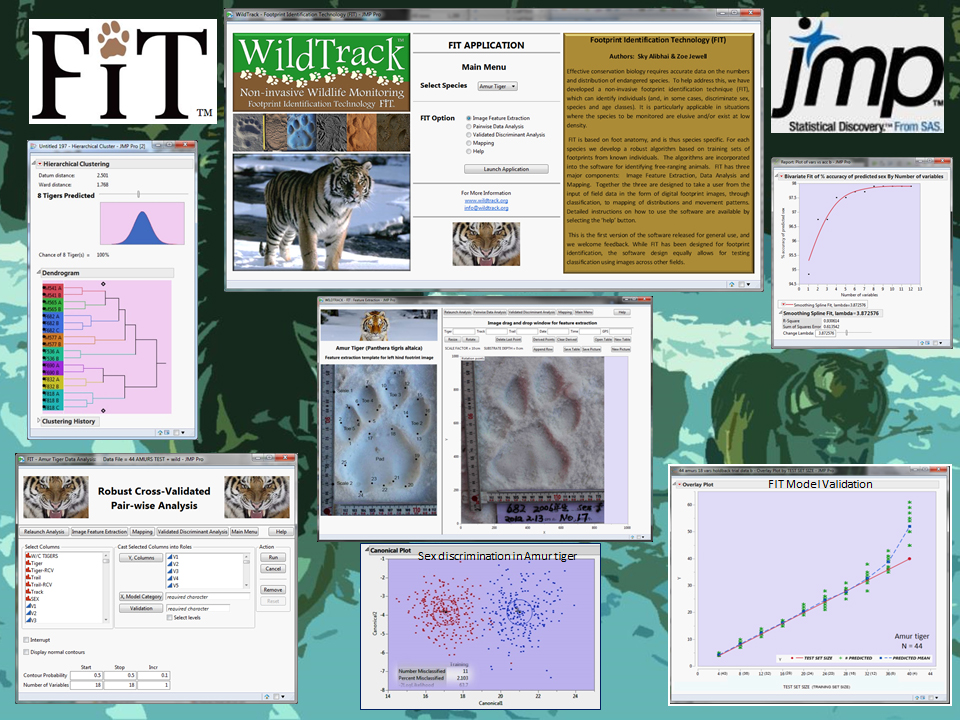Open status bar dropdown arrow in Hierarchical Cluster window
Screen dimensions: 960x720
point(184,432)
